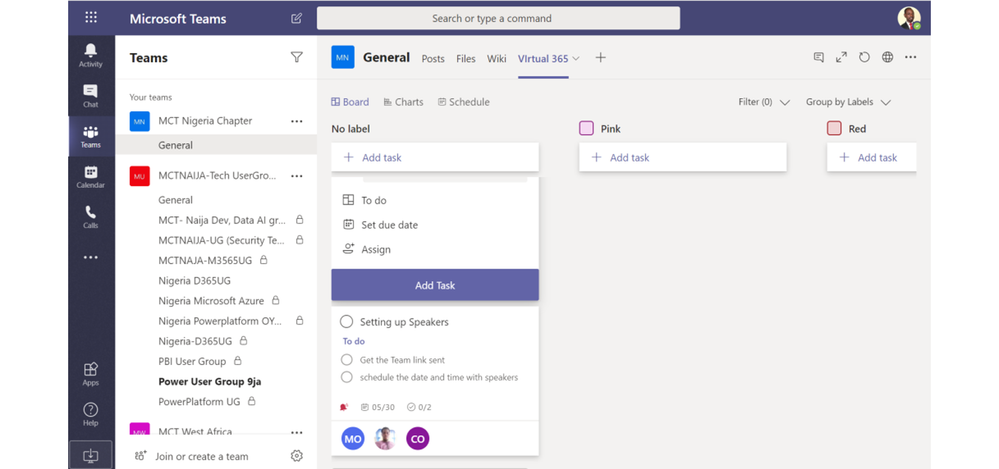Open the Calls phone icon
Image resolution: width=999 pixels, height=469 pixels.
90,217
